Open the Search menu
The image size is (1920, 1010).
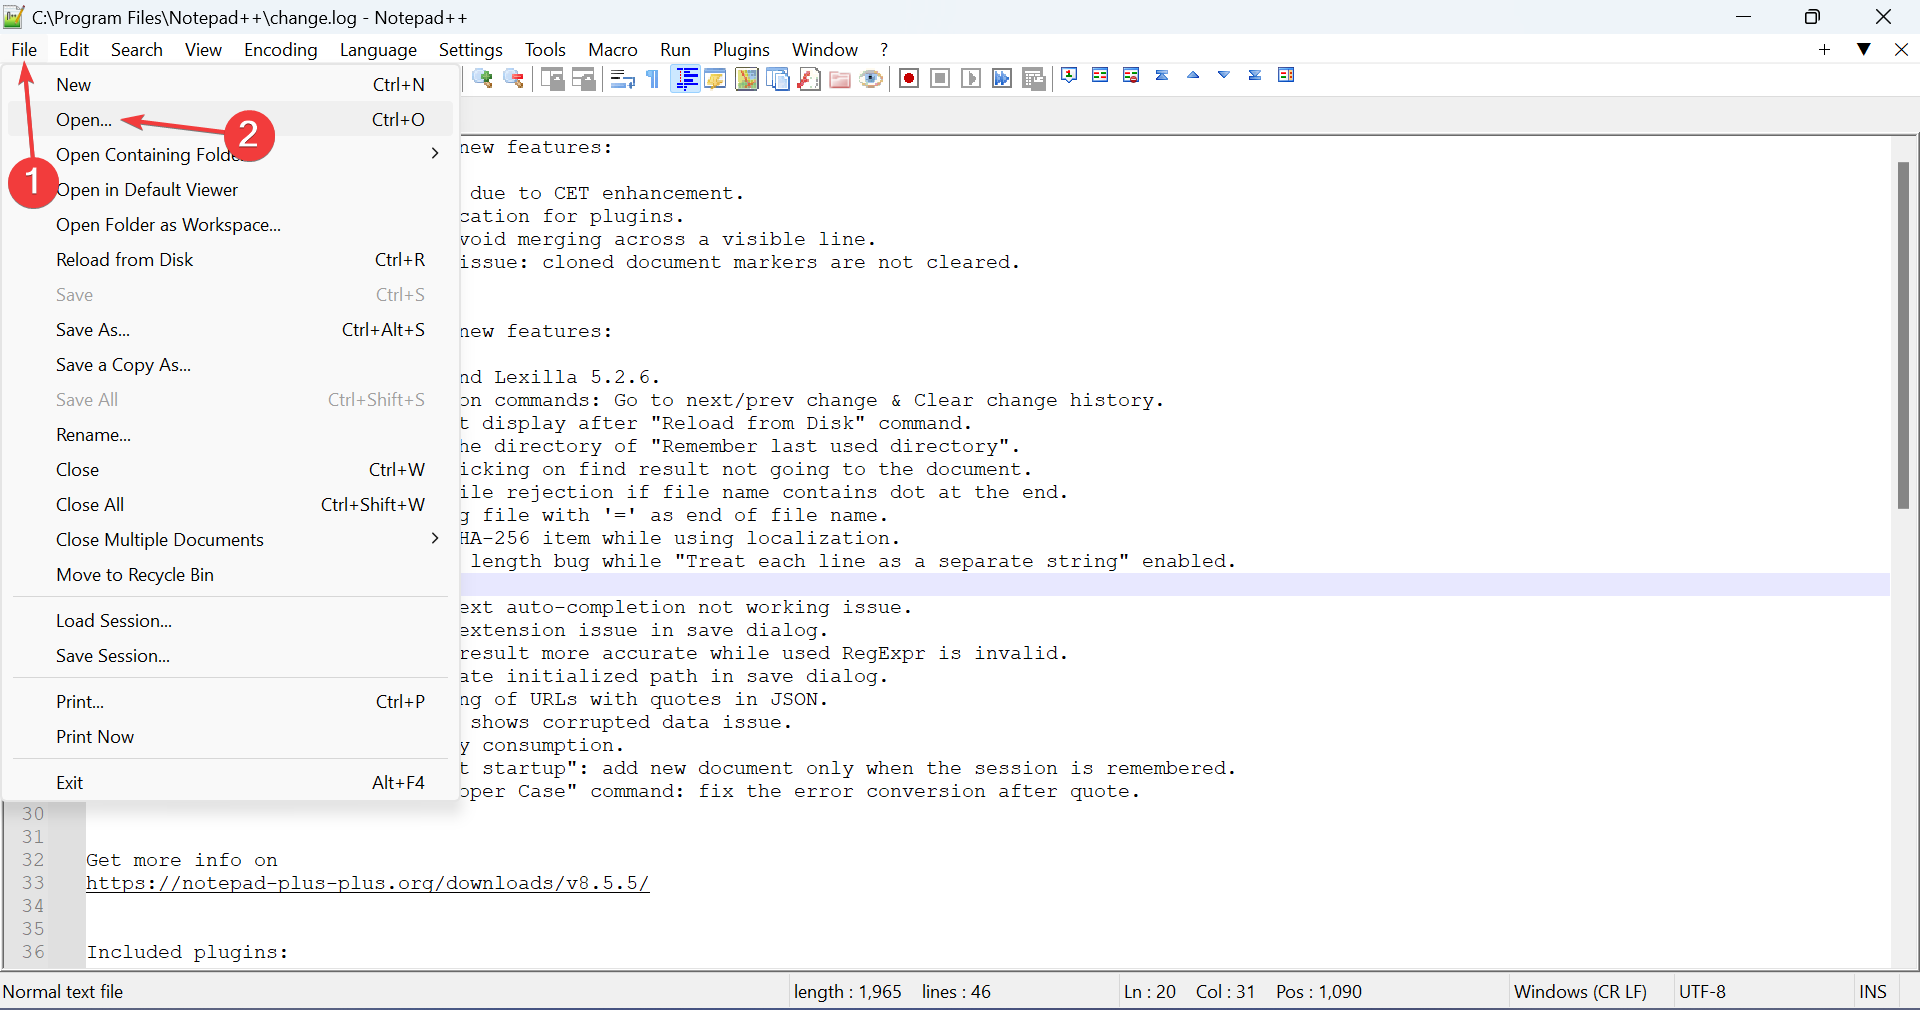(137, 49)
